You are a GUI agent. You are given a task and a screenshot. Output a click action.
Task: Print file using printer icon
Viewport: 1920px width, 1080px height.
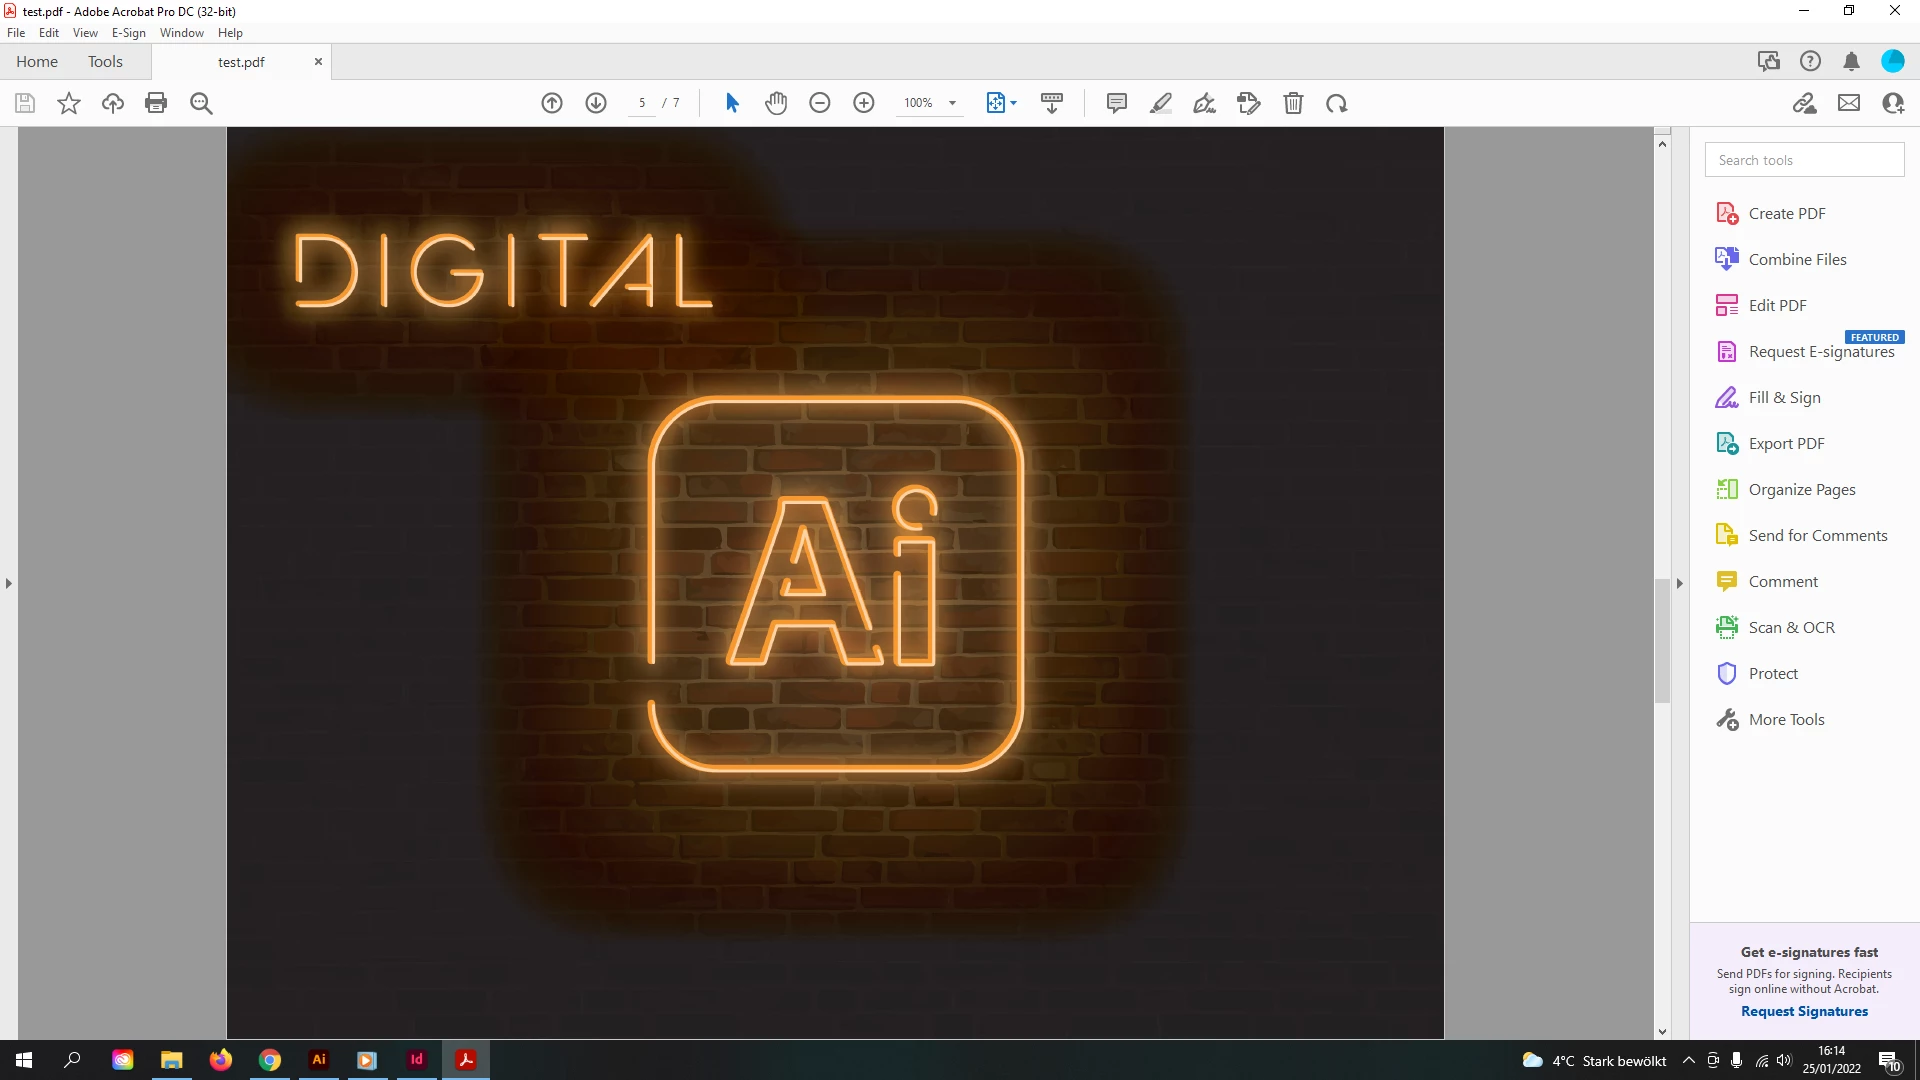(x=156, y=103)
